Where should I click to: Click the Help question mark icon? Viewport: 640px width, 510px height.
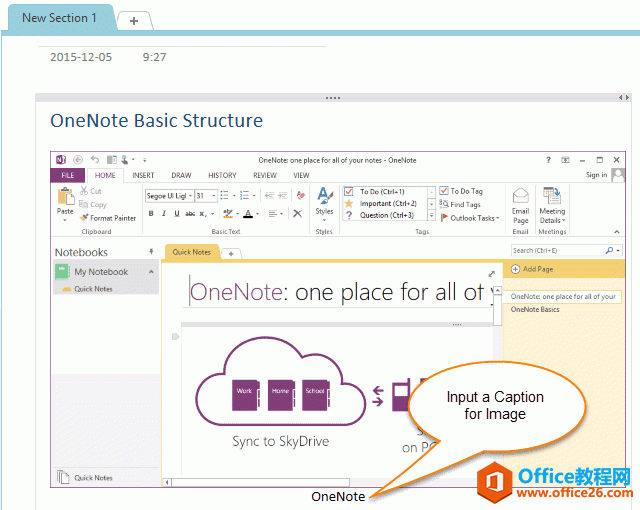coord(548,160)
